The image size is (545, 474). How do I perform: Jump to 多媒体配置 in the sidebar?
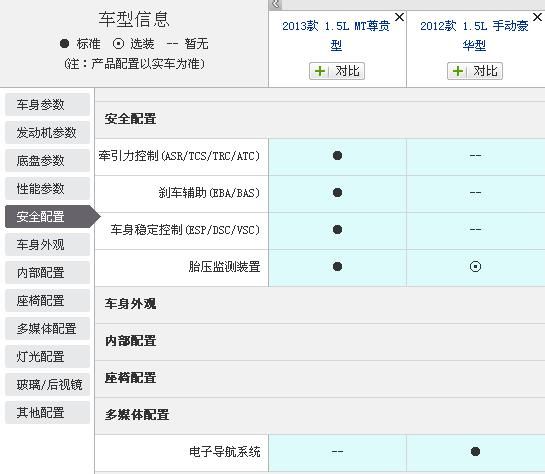tap(47, 328)
